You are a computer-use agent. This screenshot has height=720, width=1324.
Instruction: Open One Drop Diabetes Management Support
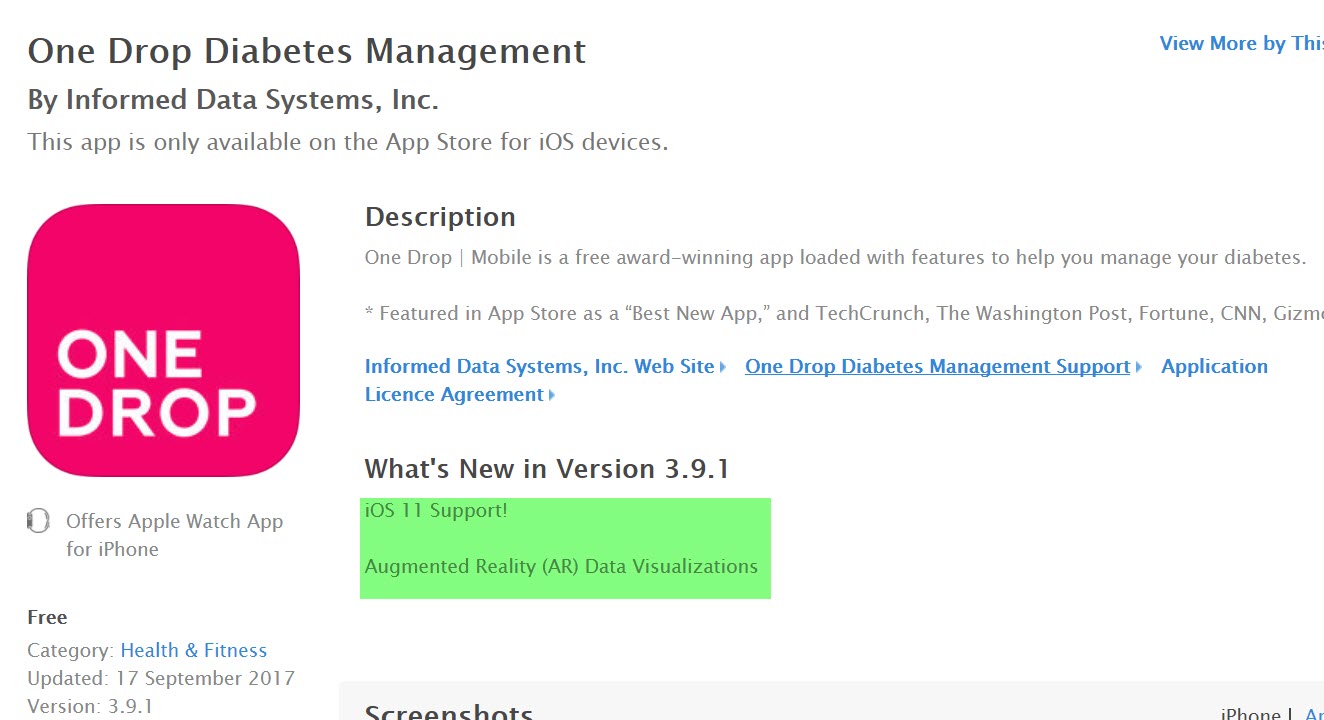[x=936, y=366]
